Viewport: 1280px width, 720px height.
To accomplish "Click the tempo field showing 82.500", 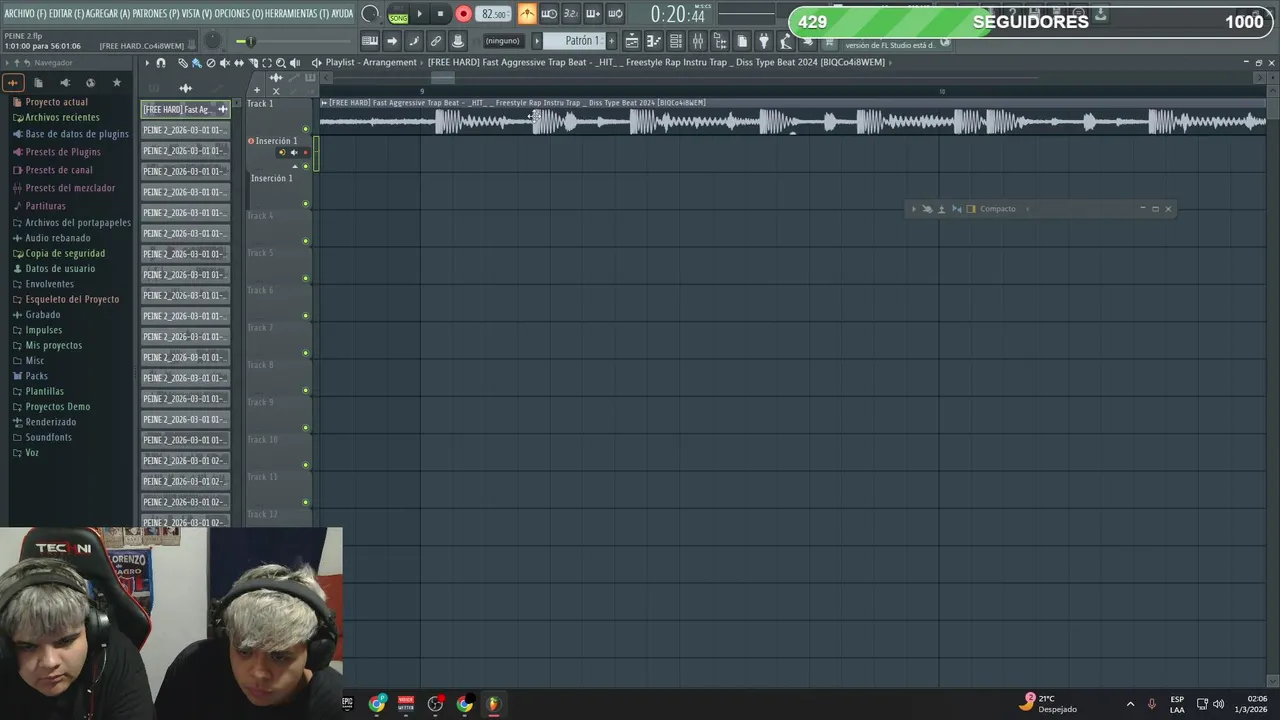I will pos(493,14).
